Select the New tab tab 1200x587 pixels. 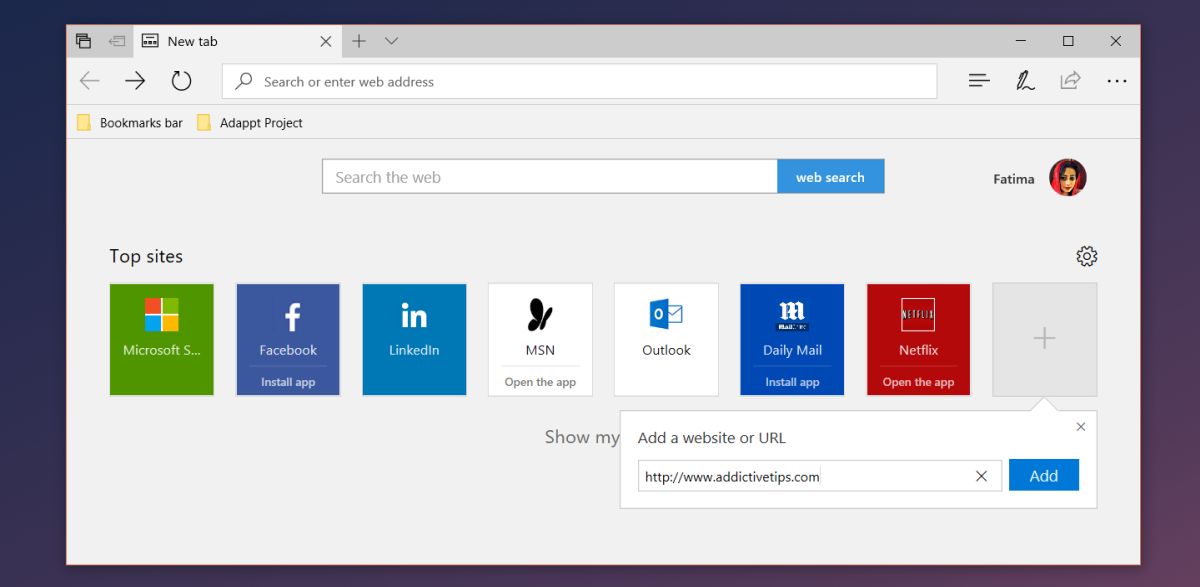tap(237, 41)
